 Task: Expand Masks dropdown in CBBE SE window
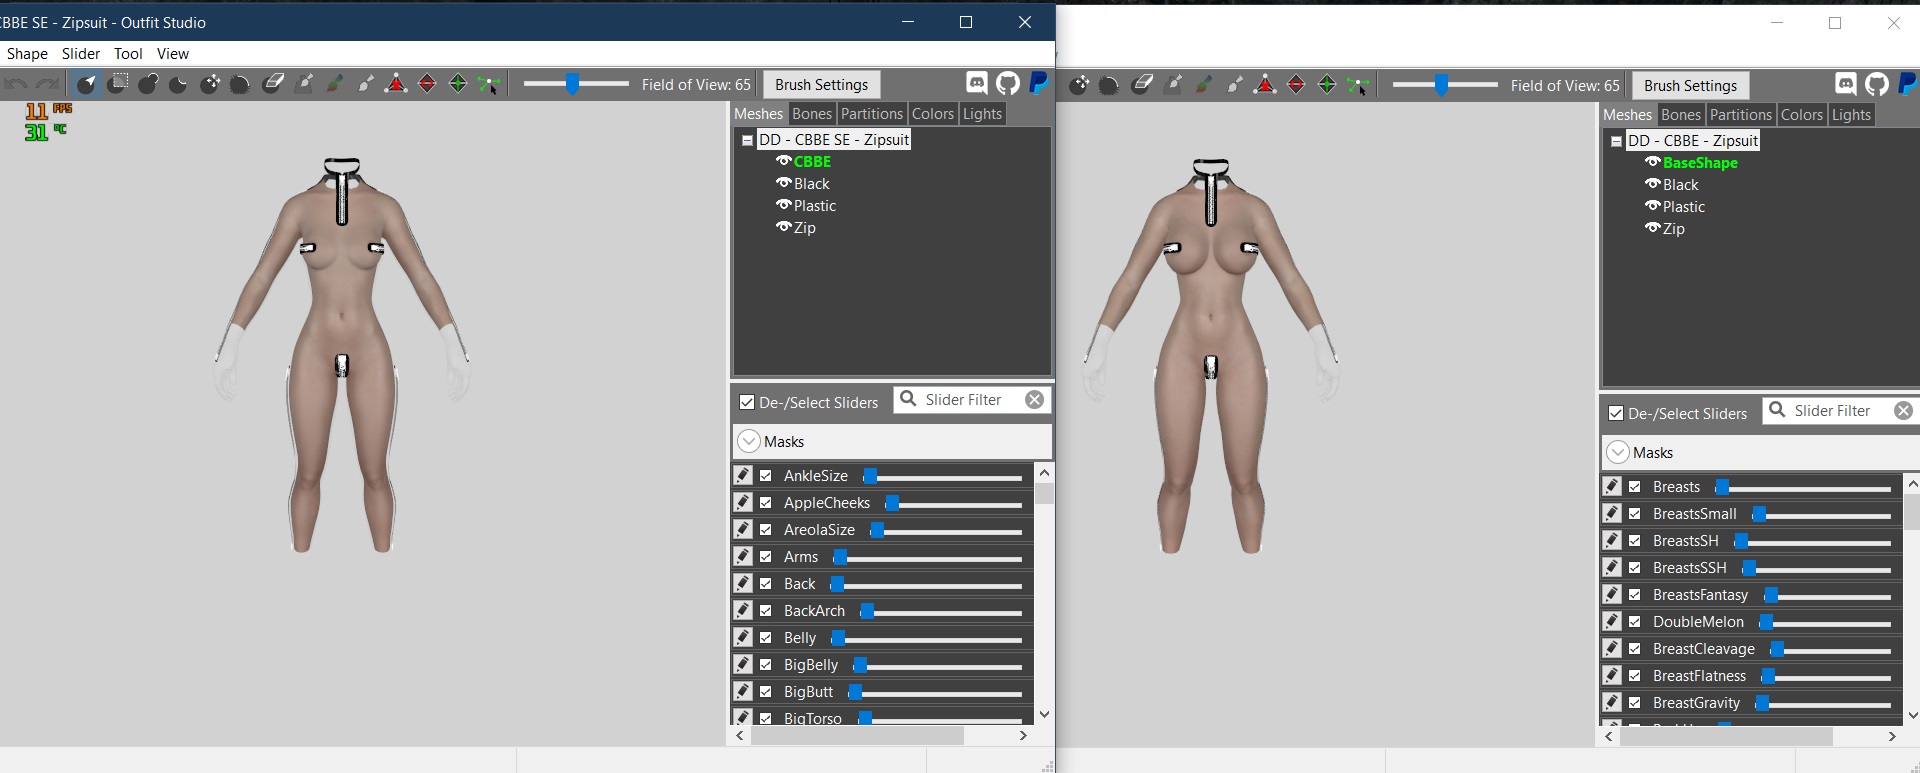[749, 441]
